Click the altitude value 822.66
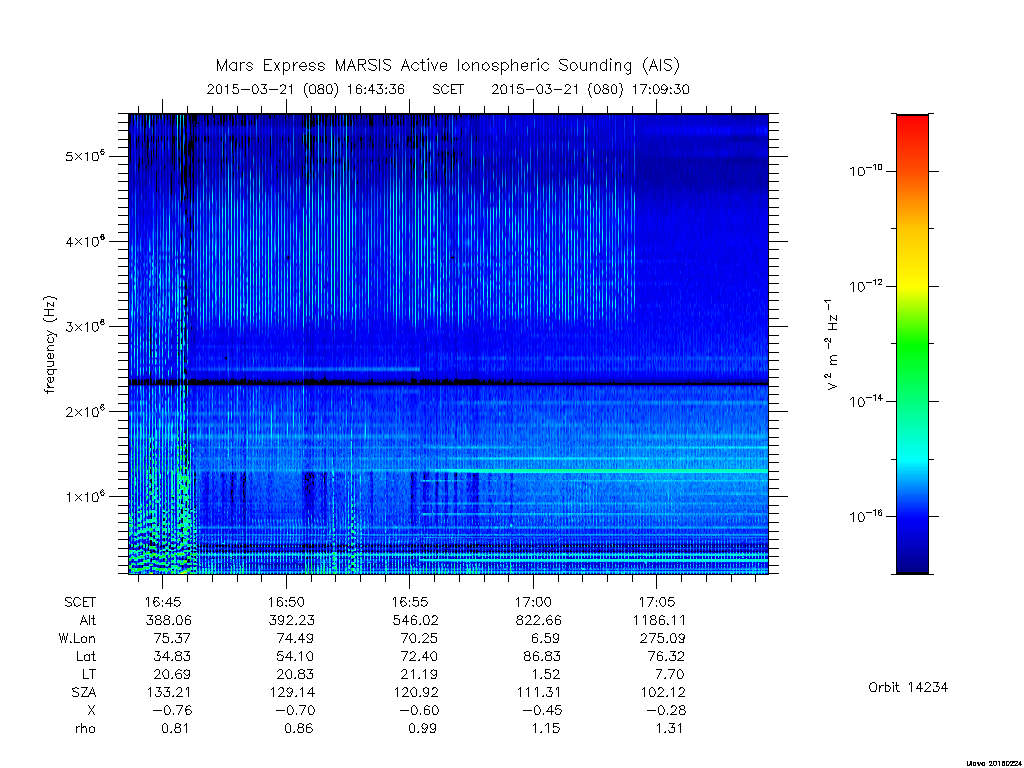 539,620
